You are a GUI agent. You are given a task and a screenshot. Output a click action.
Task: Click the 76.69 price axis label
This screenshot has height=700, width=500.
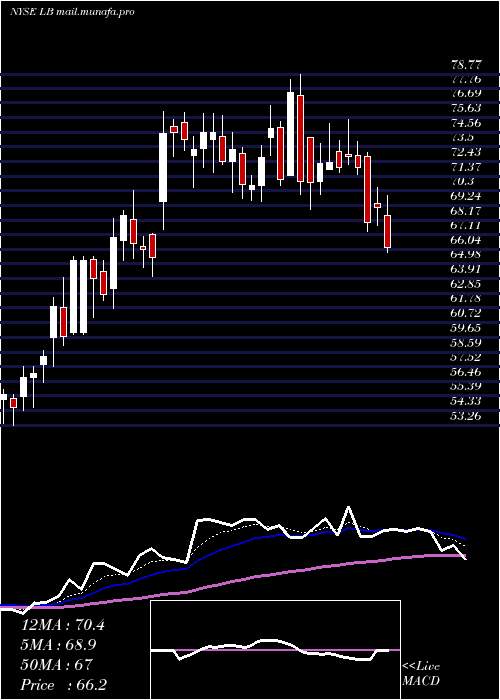pyautogui.click(x=466, y=94)
